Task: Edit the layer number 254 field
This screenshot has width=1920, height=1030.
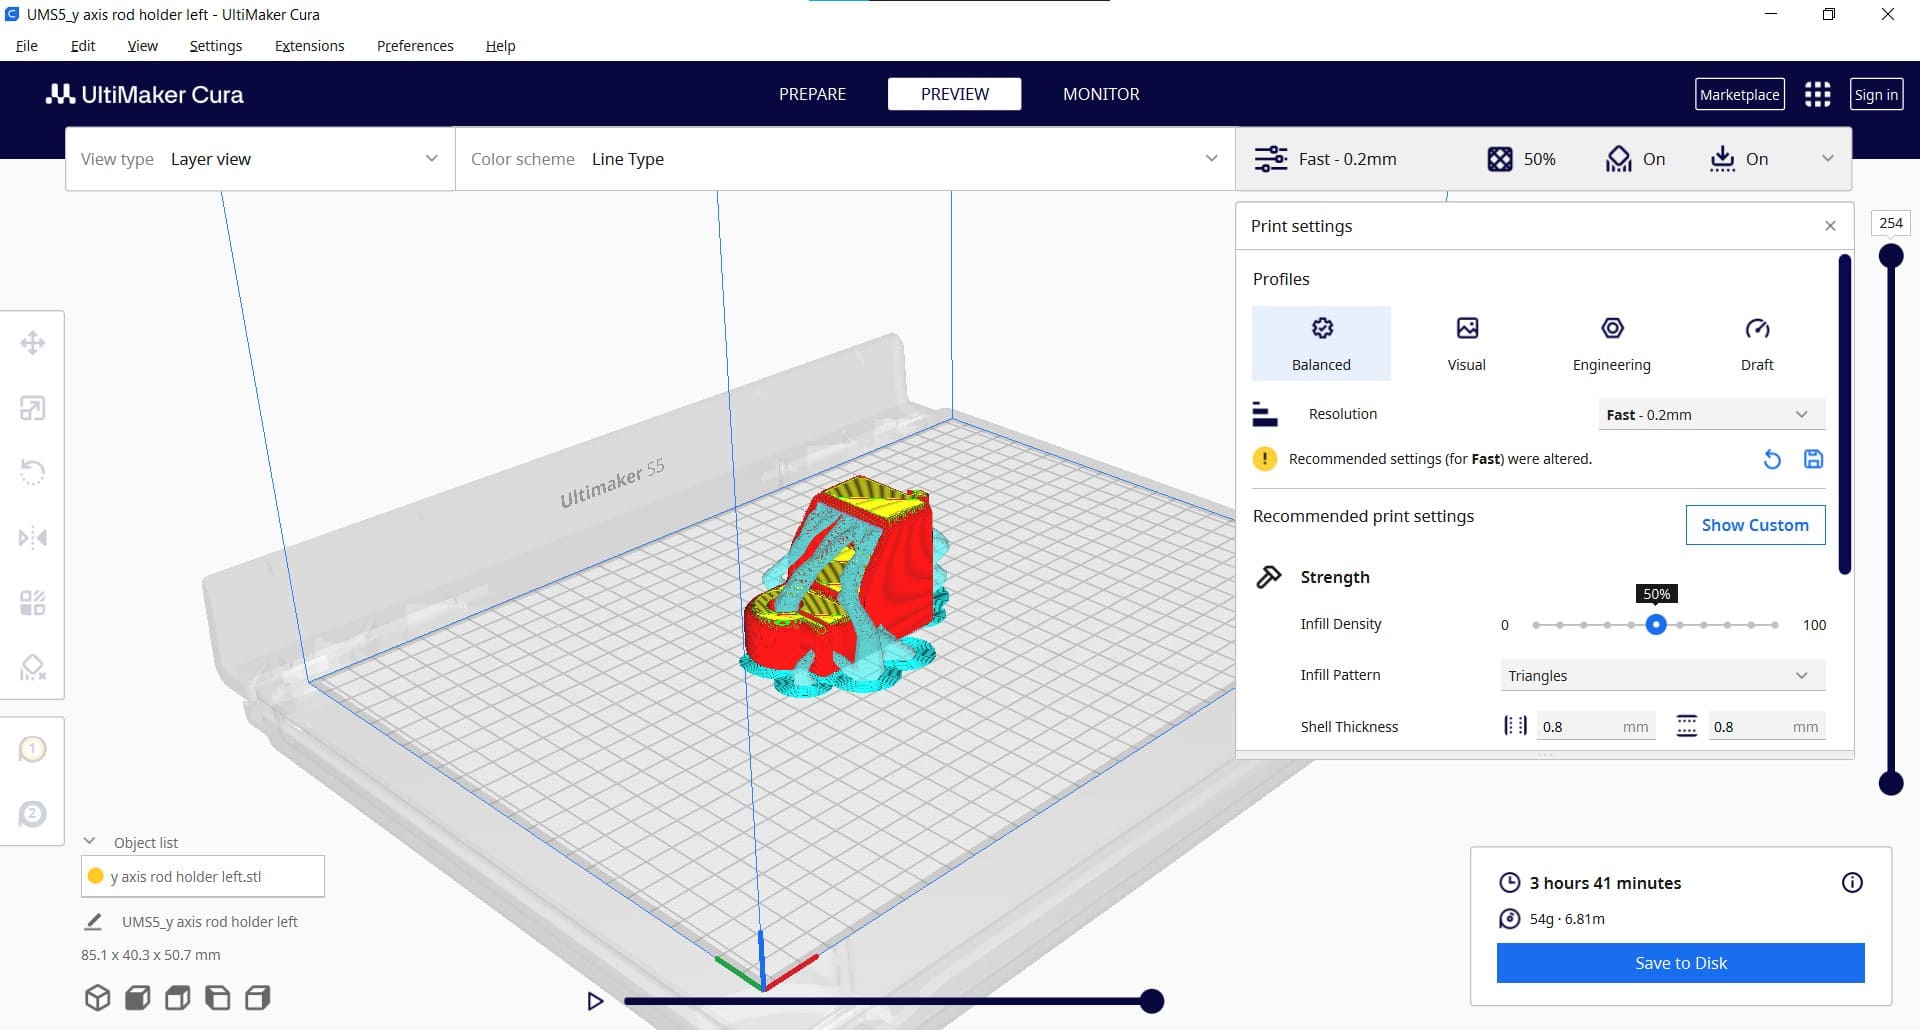Action: click(1890, 223)
